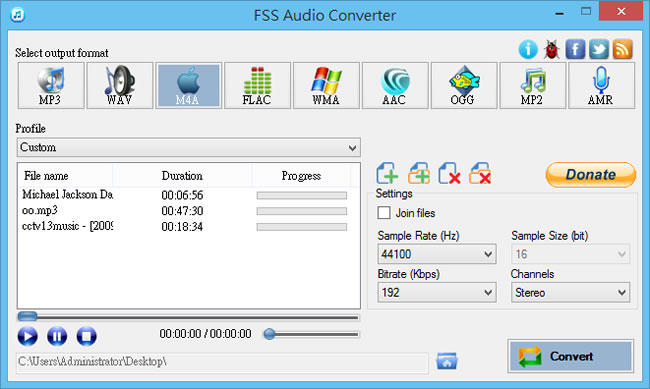Viewport: 650px width, 389px height.
Task: Pause audio playback
Action: point(57,336)
